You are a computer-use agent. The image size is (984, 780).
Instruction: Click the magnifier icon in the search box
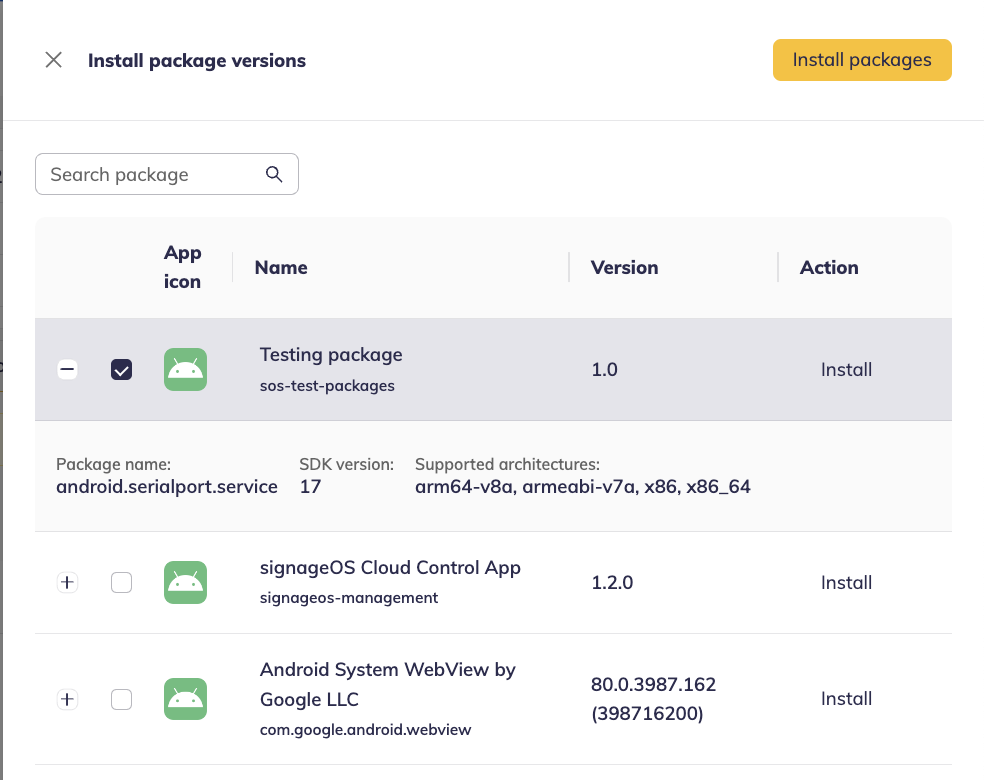[x=274, y=175]
